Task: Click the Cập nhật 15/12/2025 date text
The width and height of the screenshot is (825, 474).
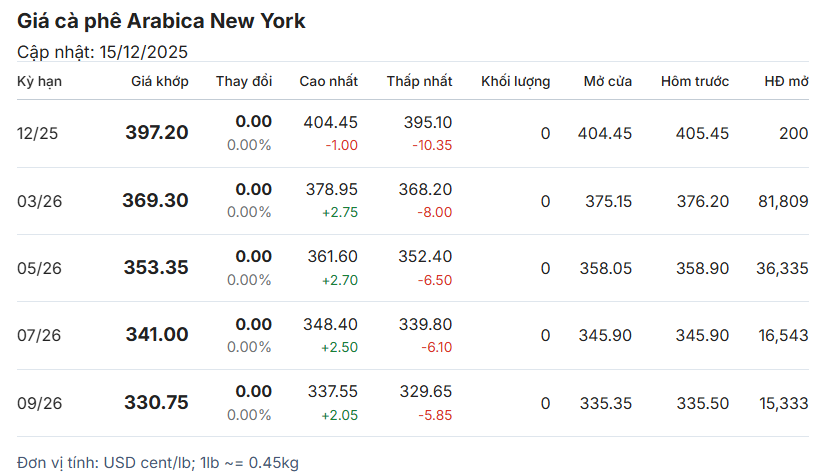Action: tap(103, 52)
